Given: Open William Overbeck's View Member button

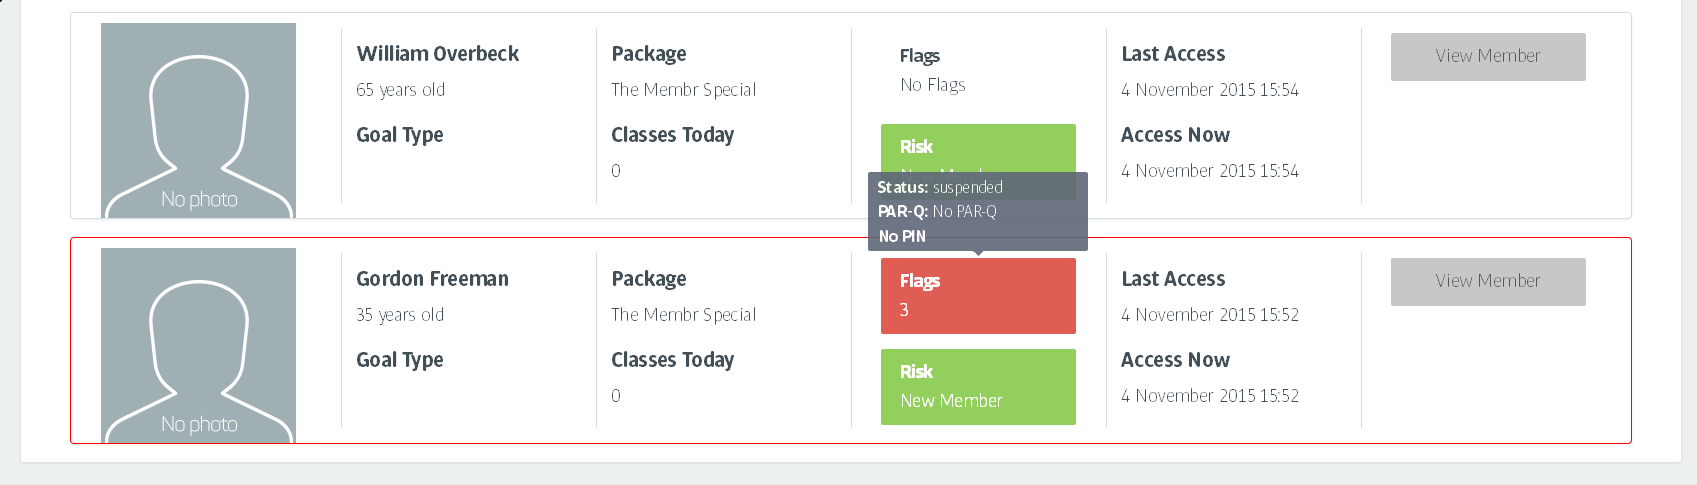Looking at the screenshot, I should (1487, 57).
